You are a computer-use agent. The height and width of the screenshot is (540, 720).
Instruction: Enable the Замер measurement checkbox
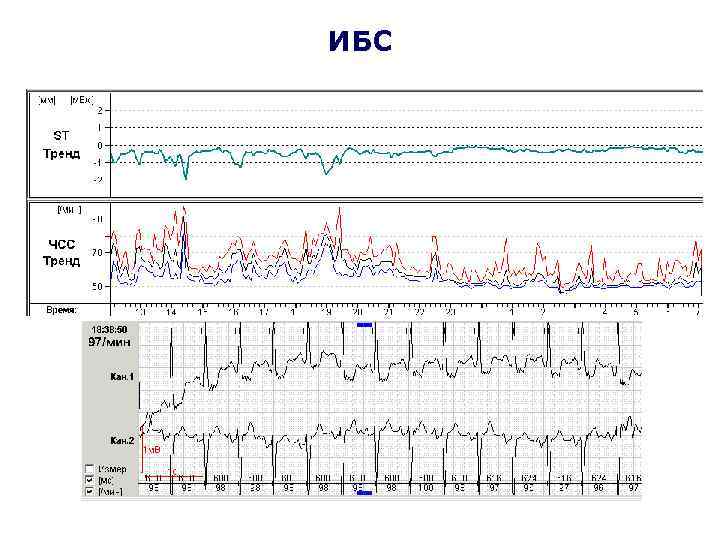[90, 469]
